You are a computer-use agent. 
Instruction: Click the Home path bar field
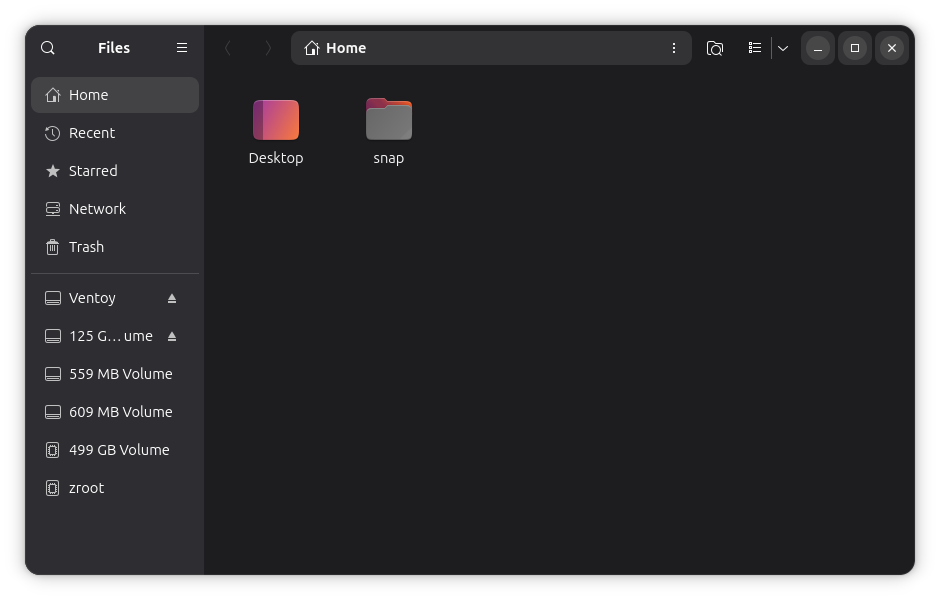[480, 48]
